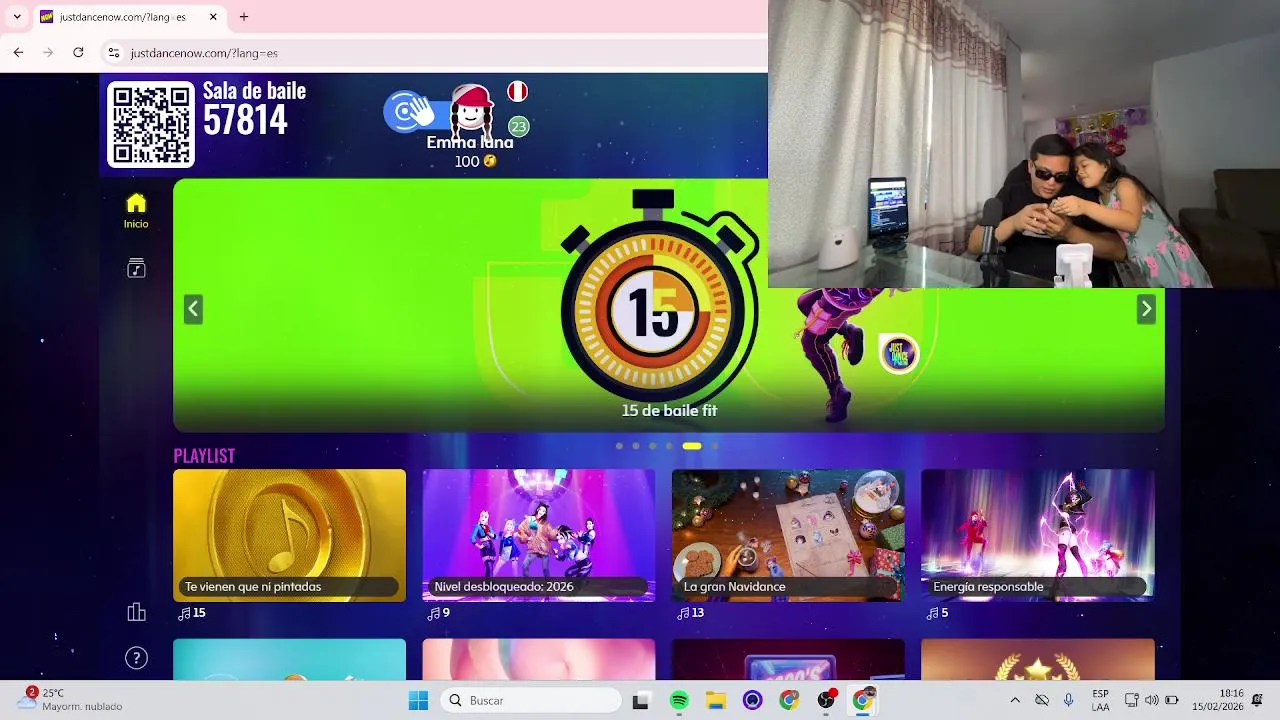The image size is (1280, 720).
Task: Click the green level 23 badge
Action: point(518,126)
